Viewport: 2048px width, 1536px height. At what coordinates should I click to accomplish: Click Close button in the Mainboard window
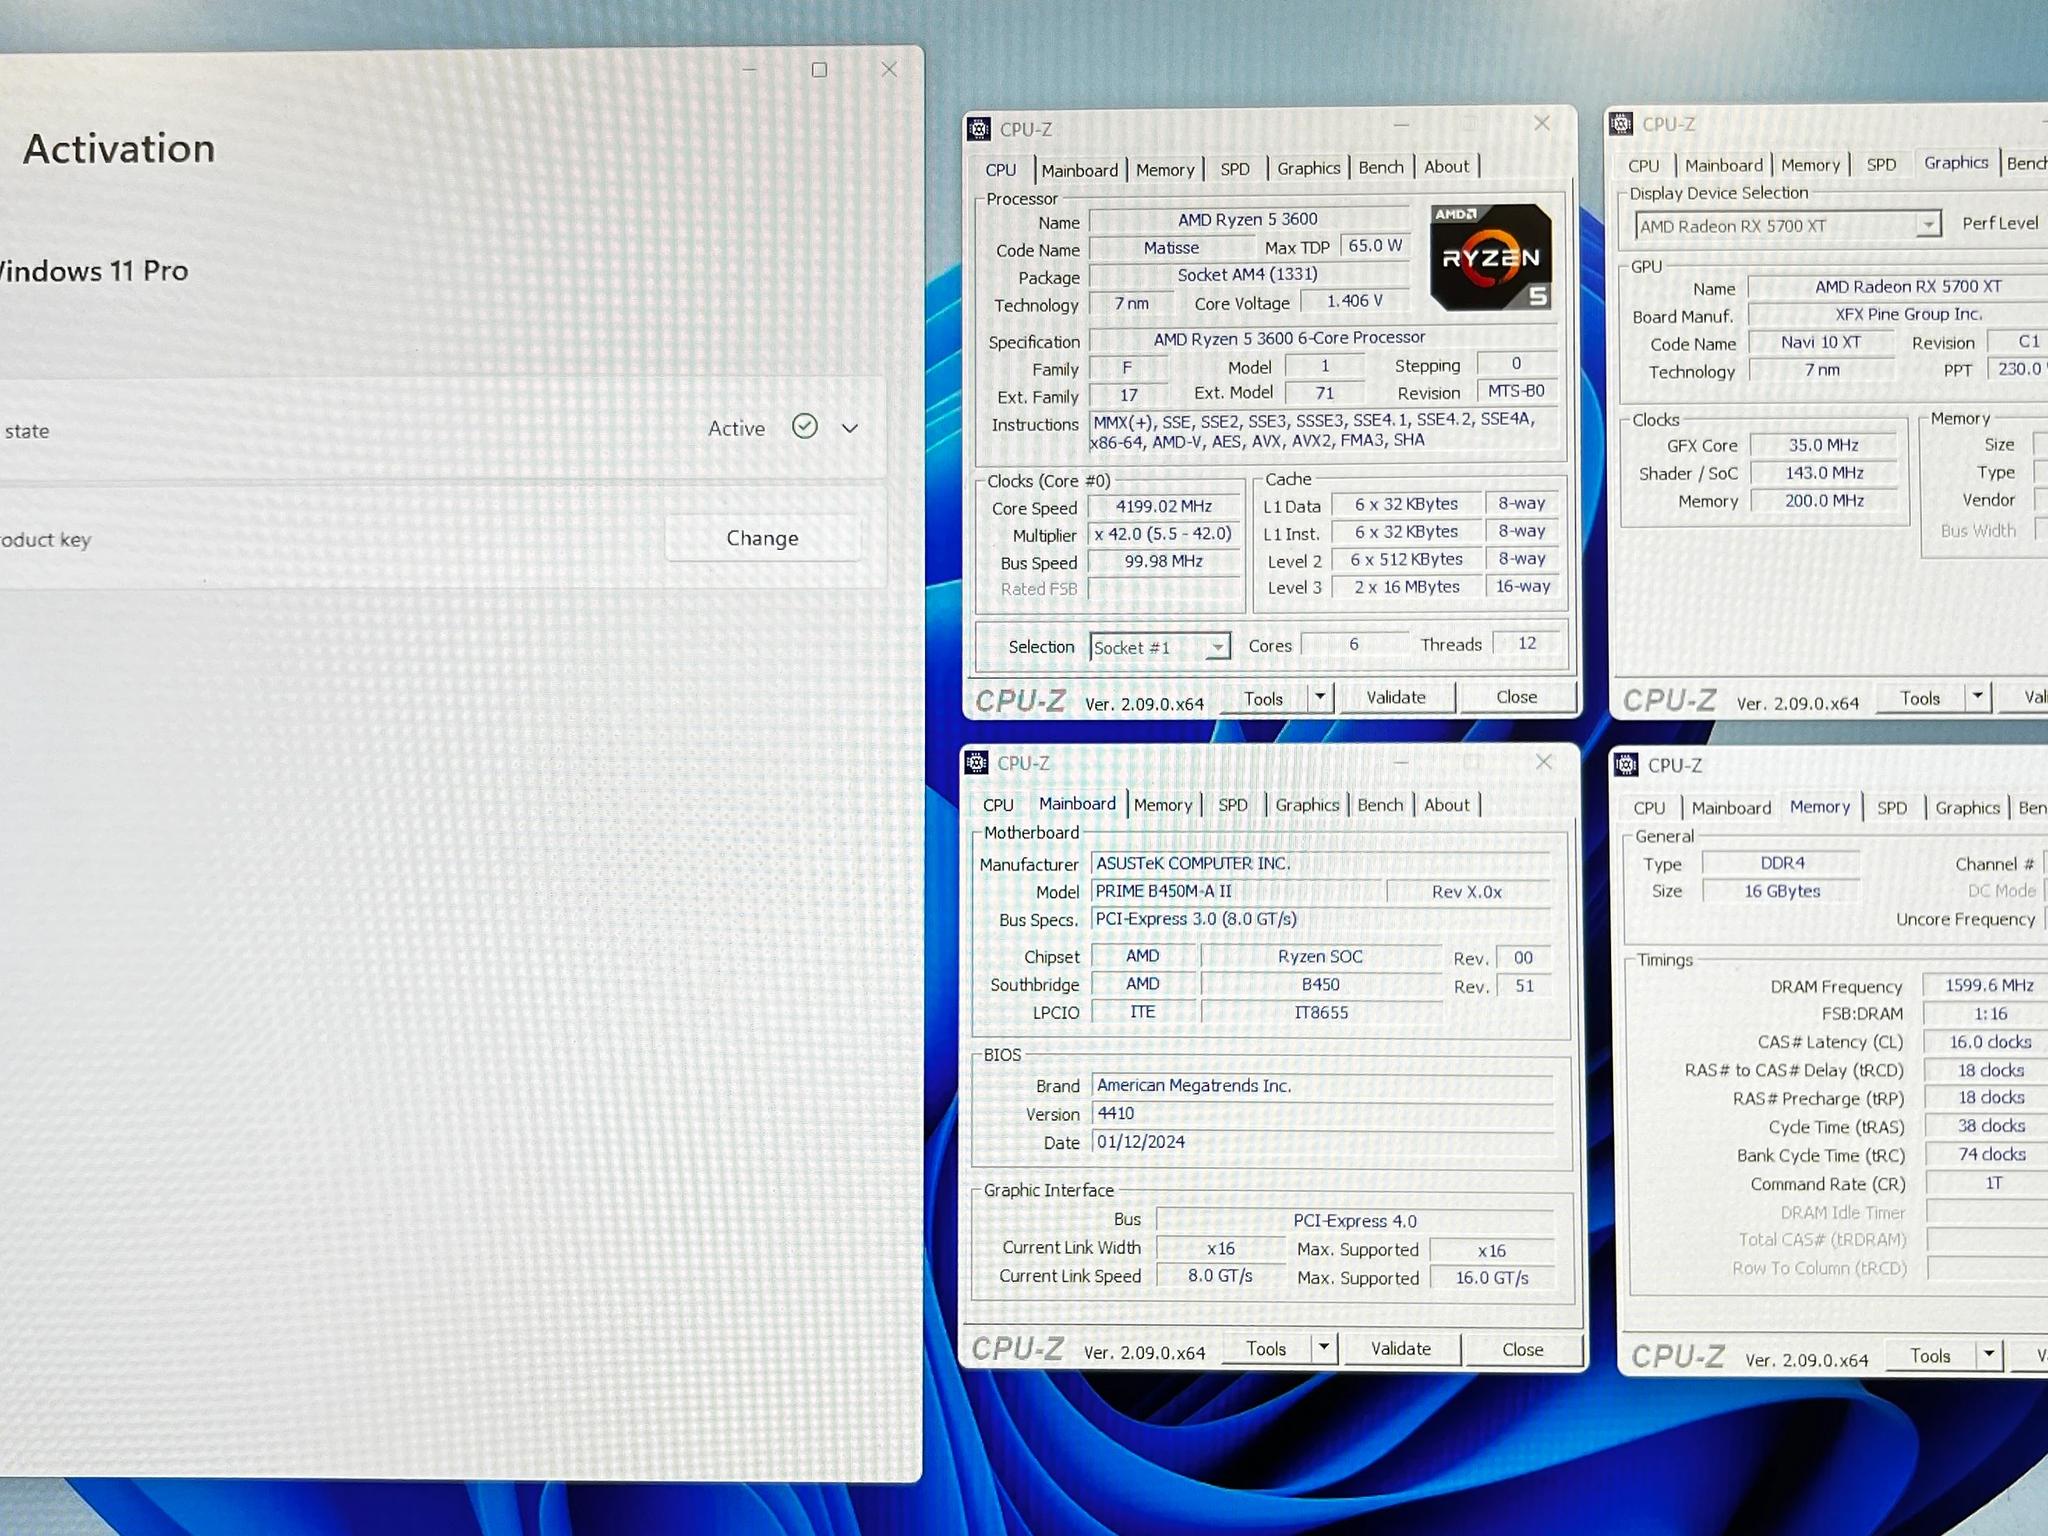[1522, 1349]
